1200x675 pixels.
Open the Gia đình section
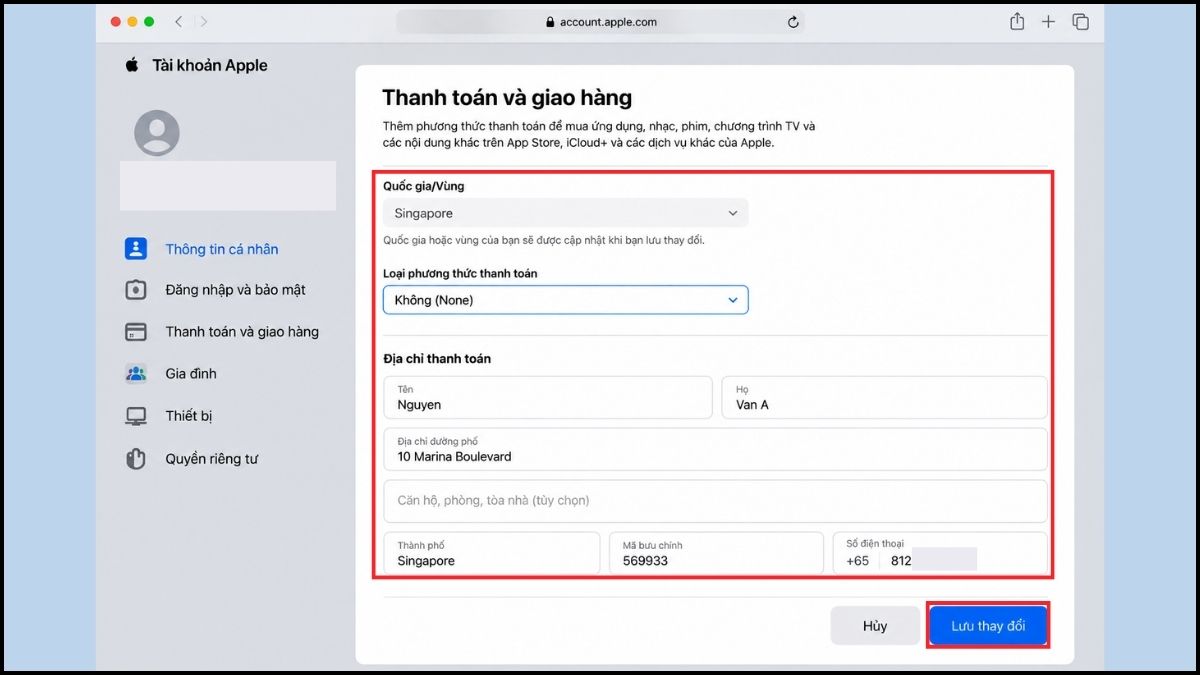pos(190,374)
